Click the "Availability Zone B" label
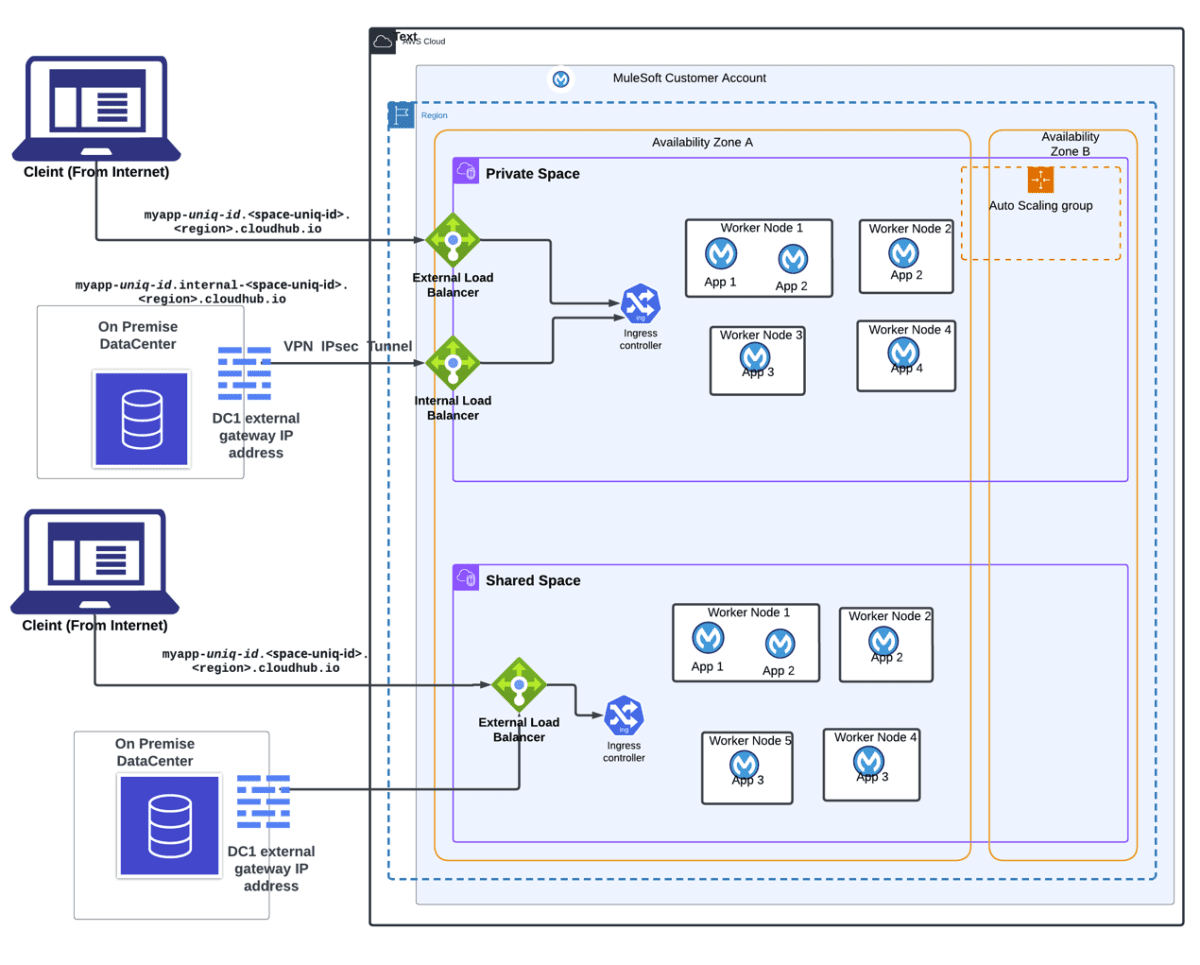Viewport: 1200px width, 965px height. click(1070, 144)
